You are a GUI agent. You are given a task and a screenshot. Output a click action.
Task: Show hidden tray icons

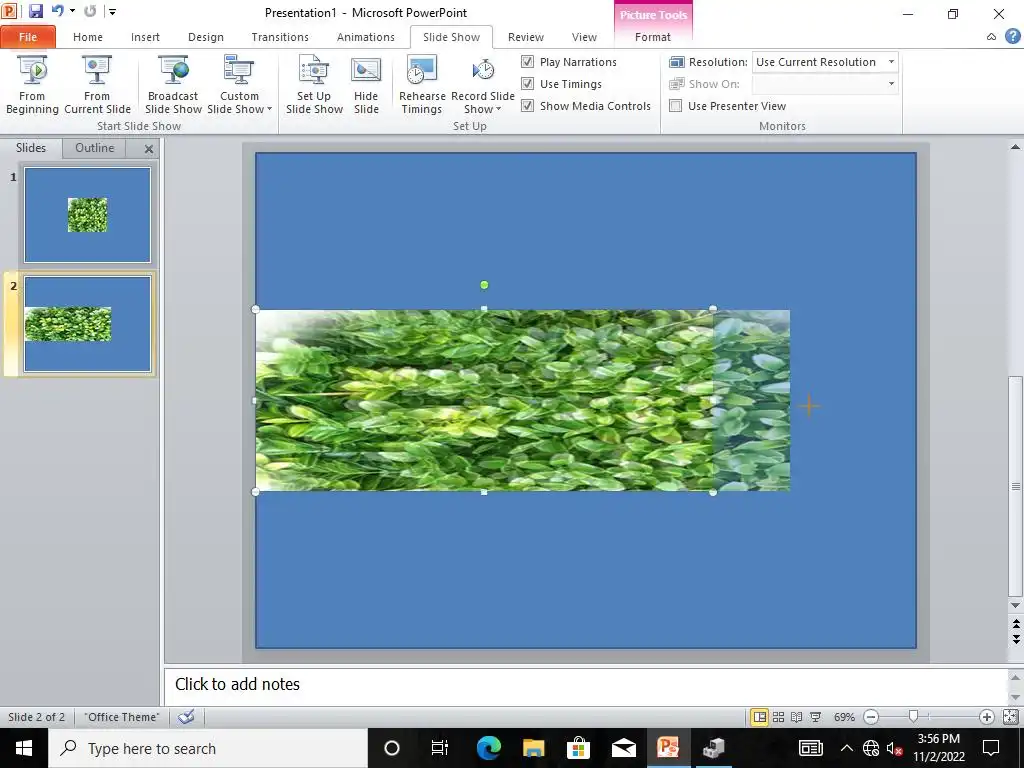(x=846, y=748)
